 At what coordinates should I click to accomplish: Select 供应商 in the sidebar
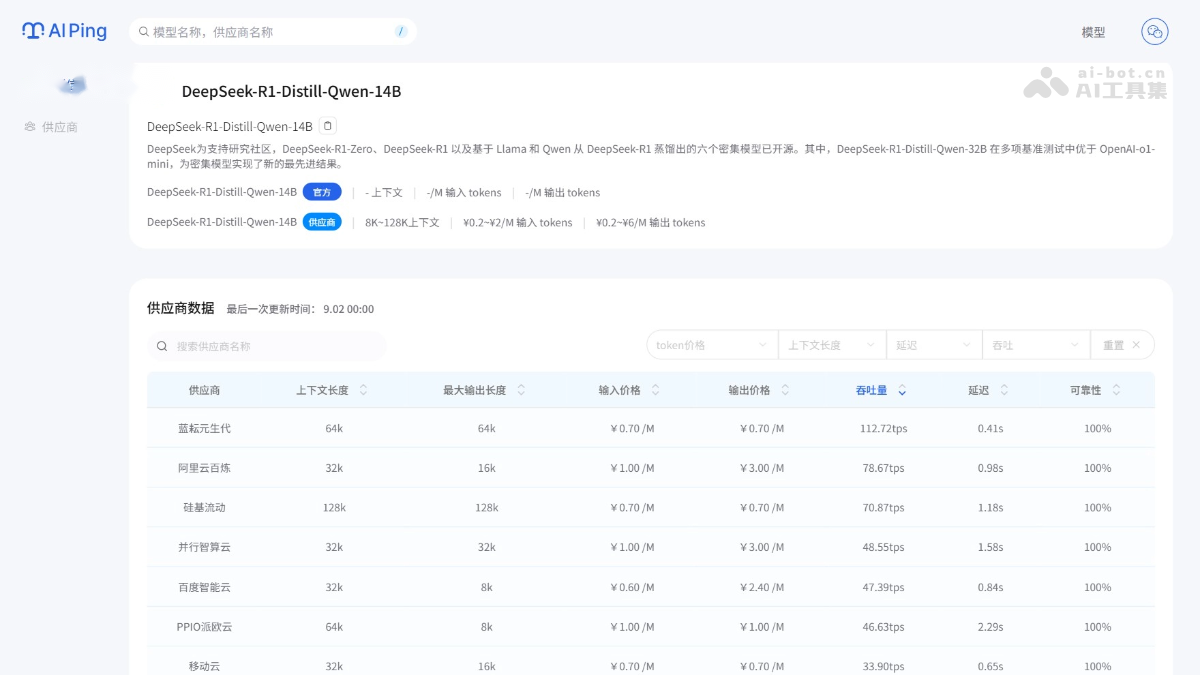tap(51, 127)
